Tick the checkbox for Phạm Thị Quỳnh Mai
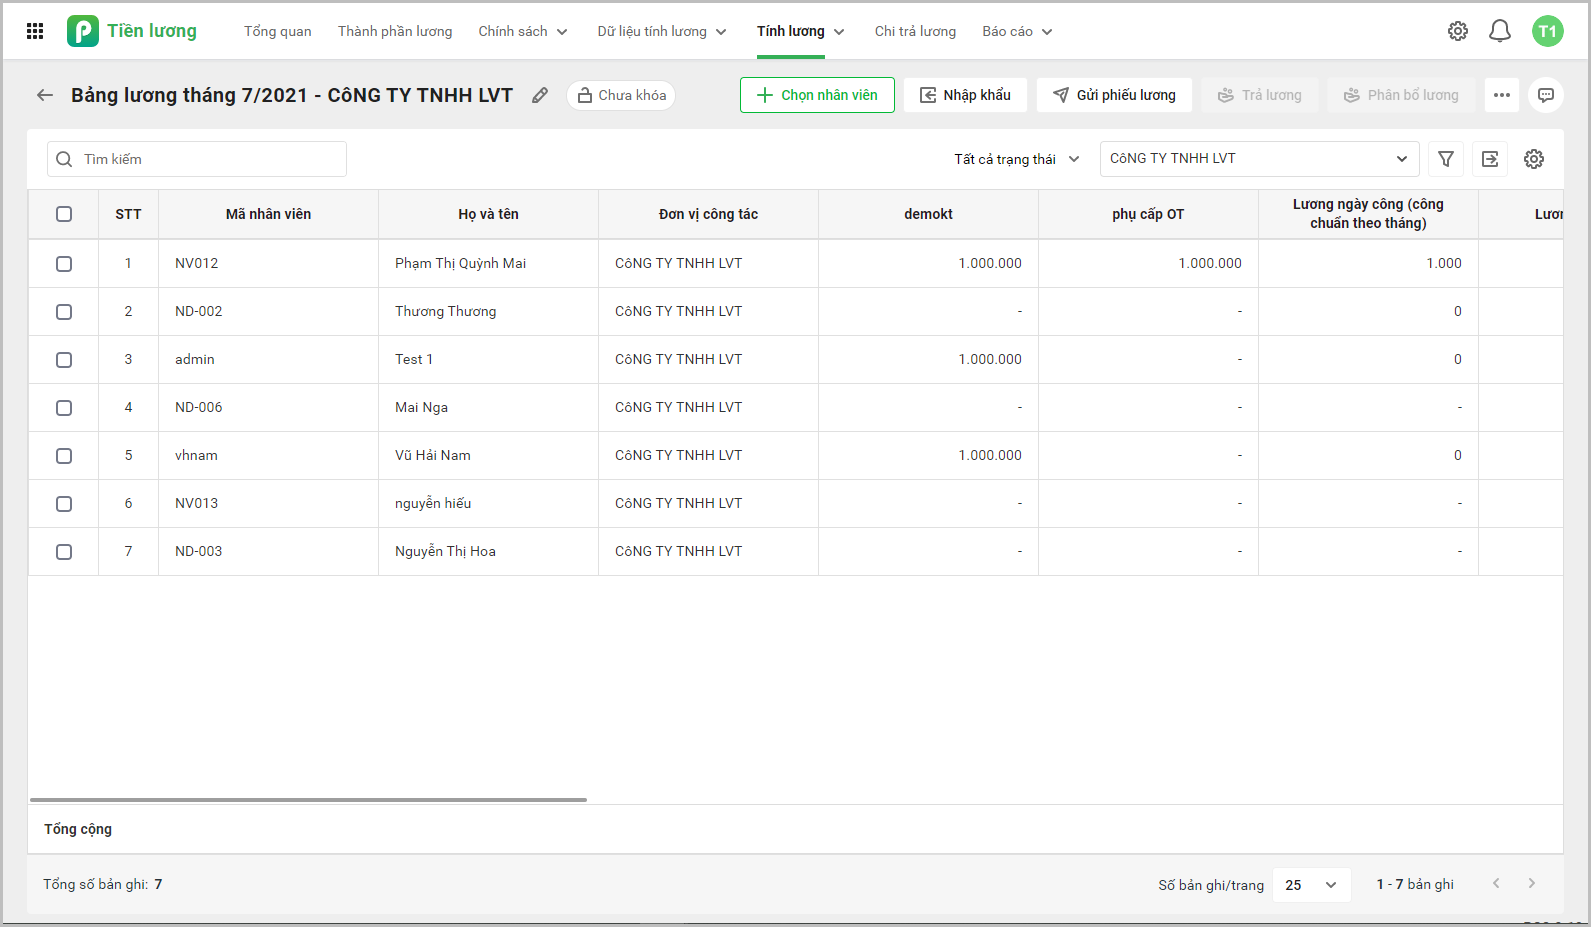 click(64, 264)
